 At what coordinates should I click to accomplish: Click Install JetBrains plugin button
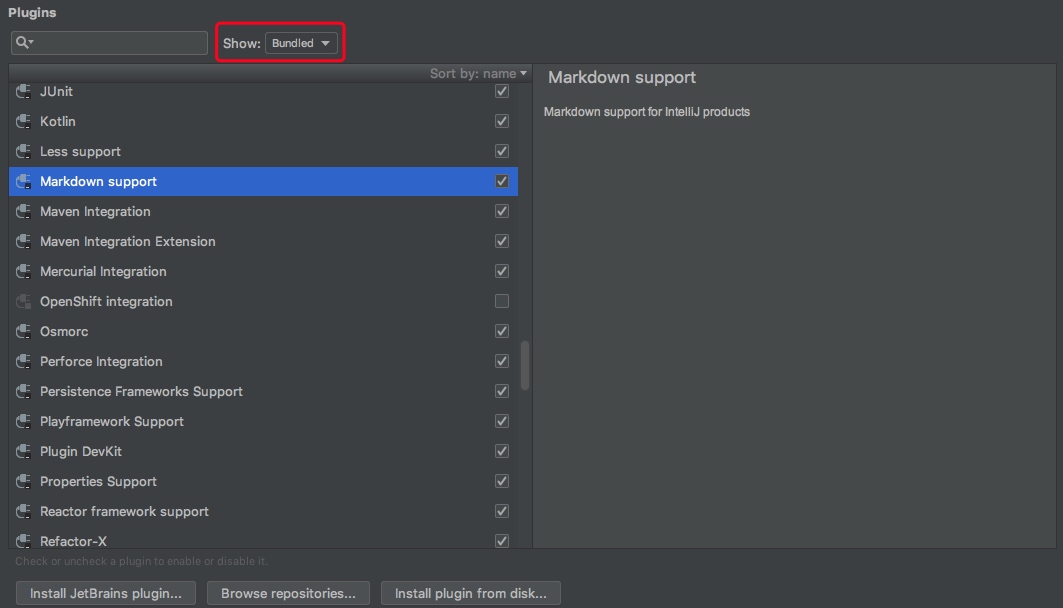pos(106,593)
